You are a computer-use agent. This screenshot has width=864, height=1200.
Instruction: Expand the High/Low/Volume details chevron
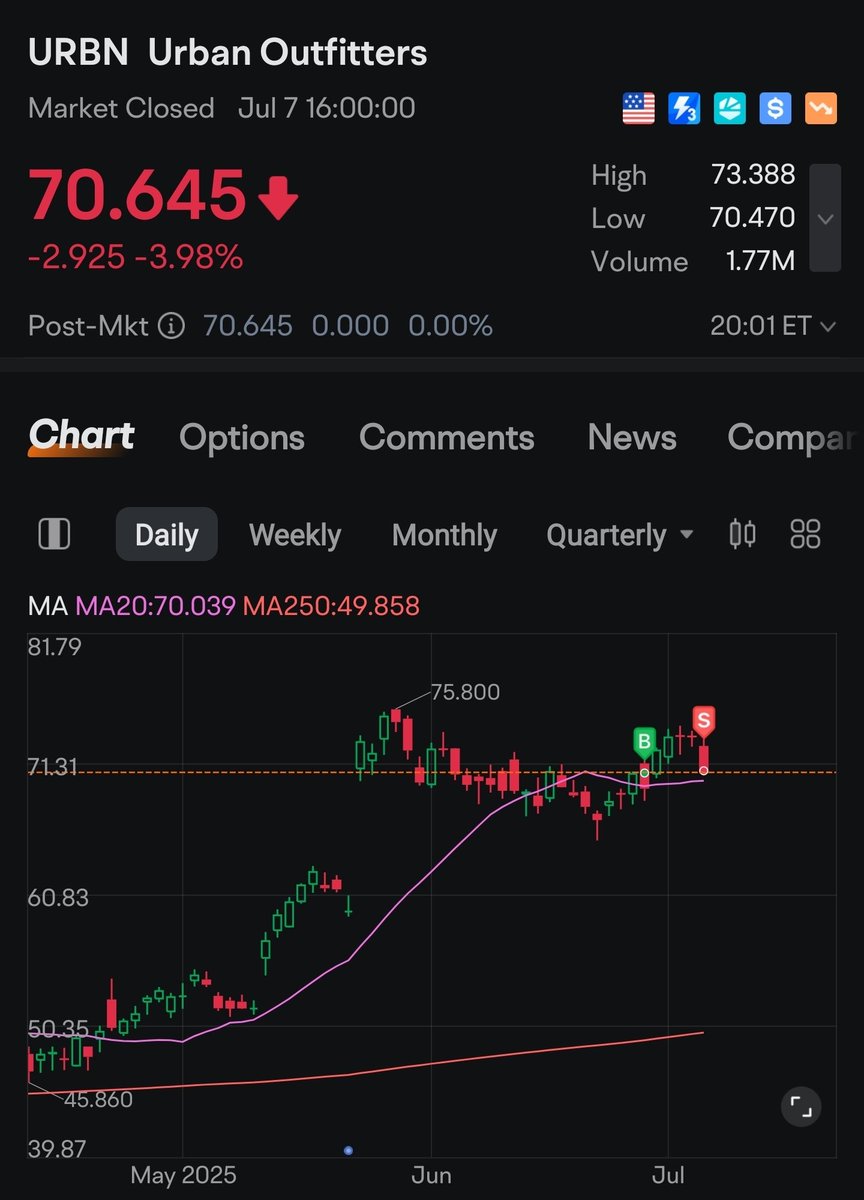click(x=825, y=218)
